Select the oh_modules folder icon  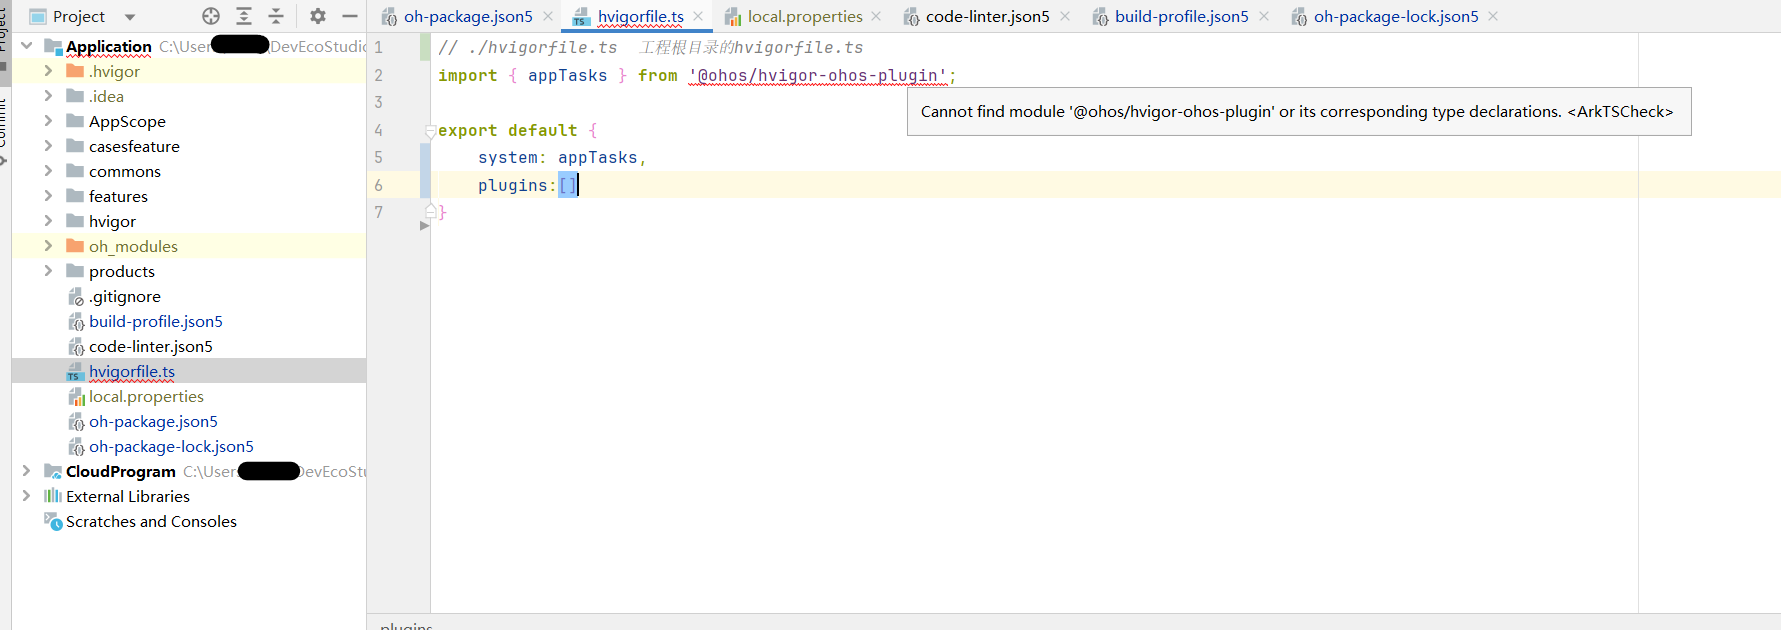pyautogui.click(x=75, y=246)
